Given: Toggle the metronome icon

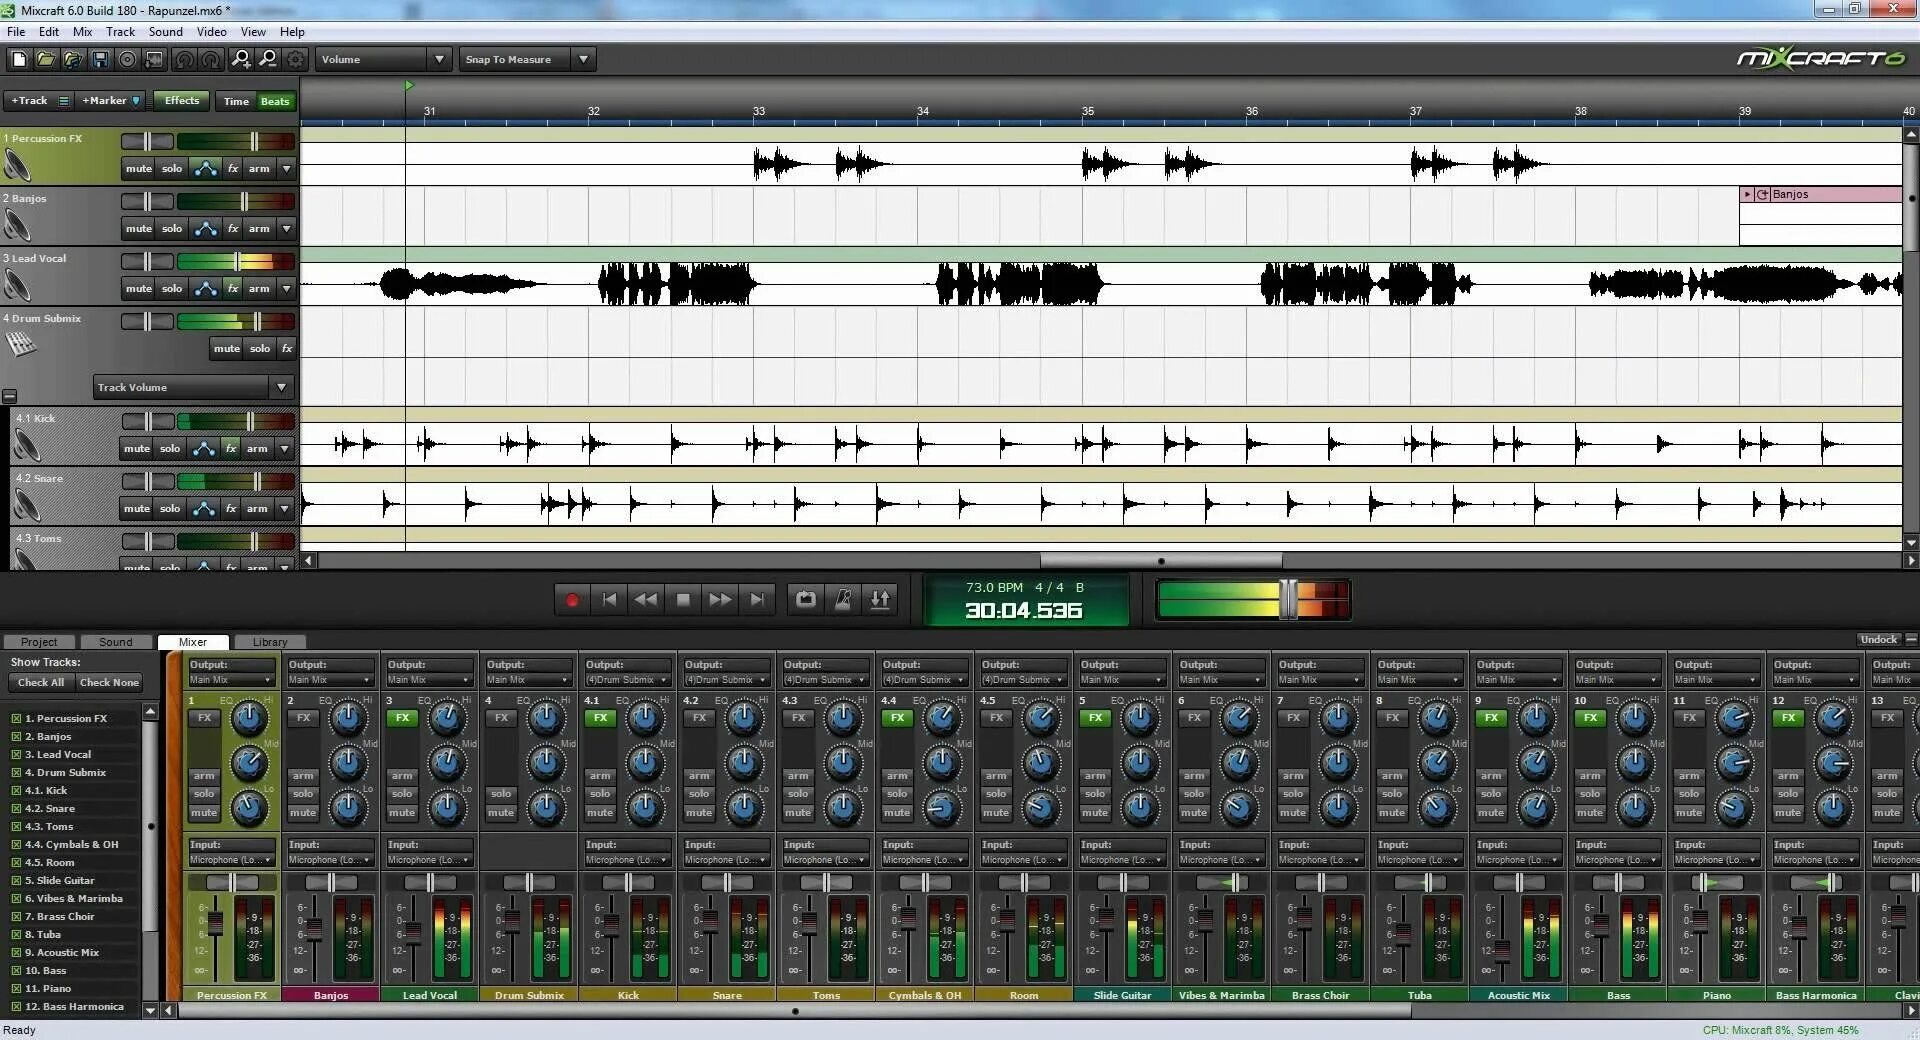Looking at the screenshot, I should click(843, 600).
